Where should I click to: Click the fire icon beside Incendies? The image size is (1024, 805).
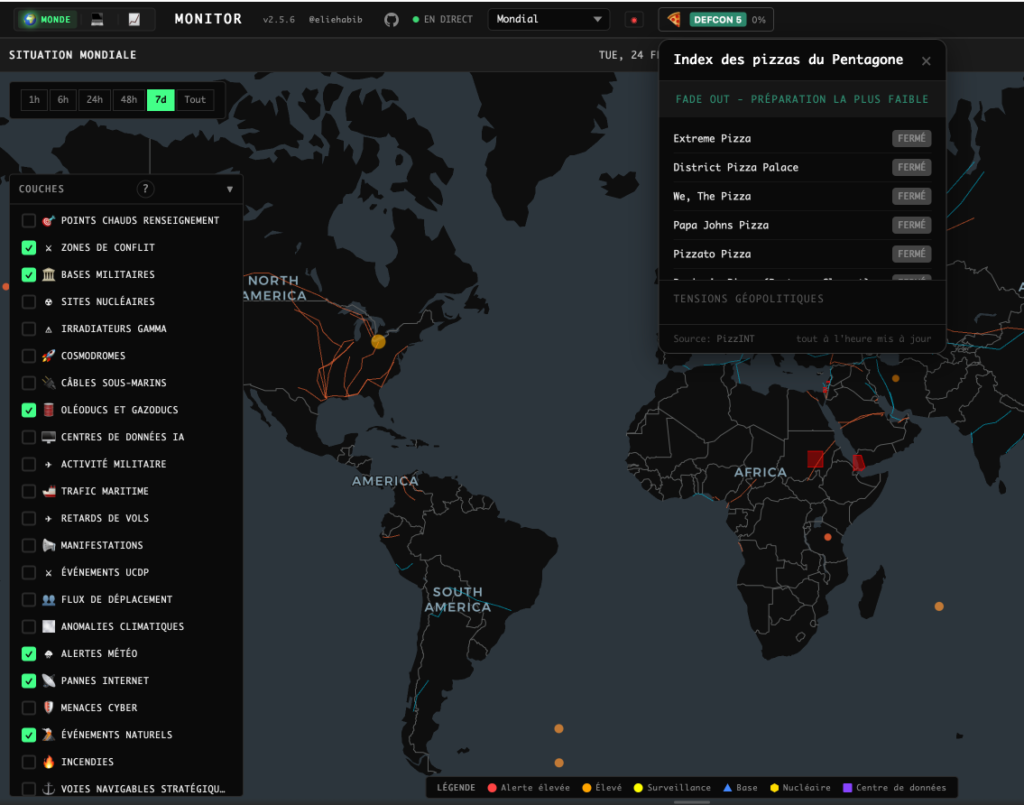[x=48, y=762]
